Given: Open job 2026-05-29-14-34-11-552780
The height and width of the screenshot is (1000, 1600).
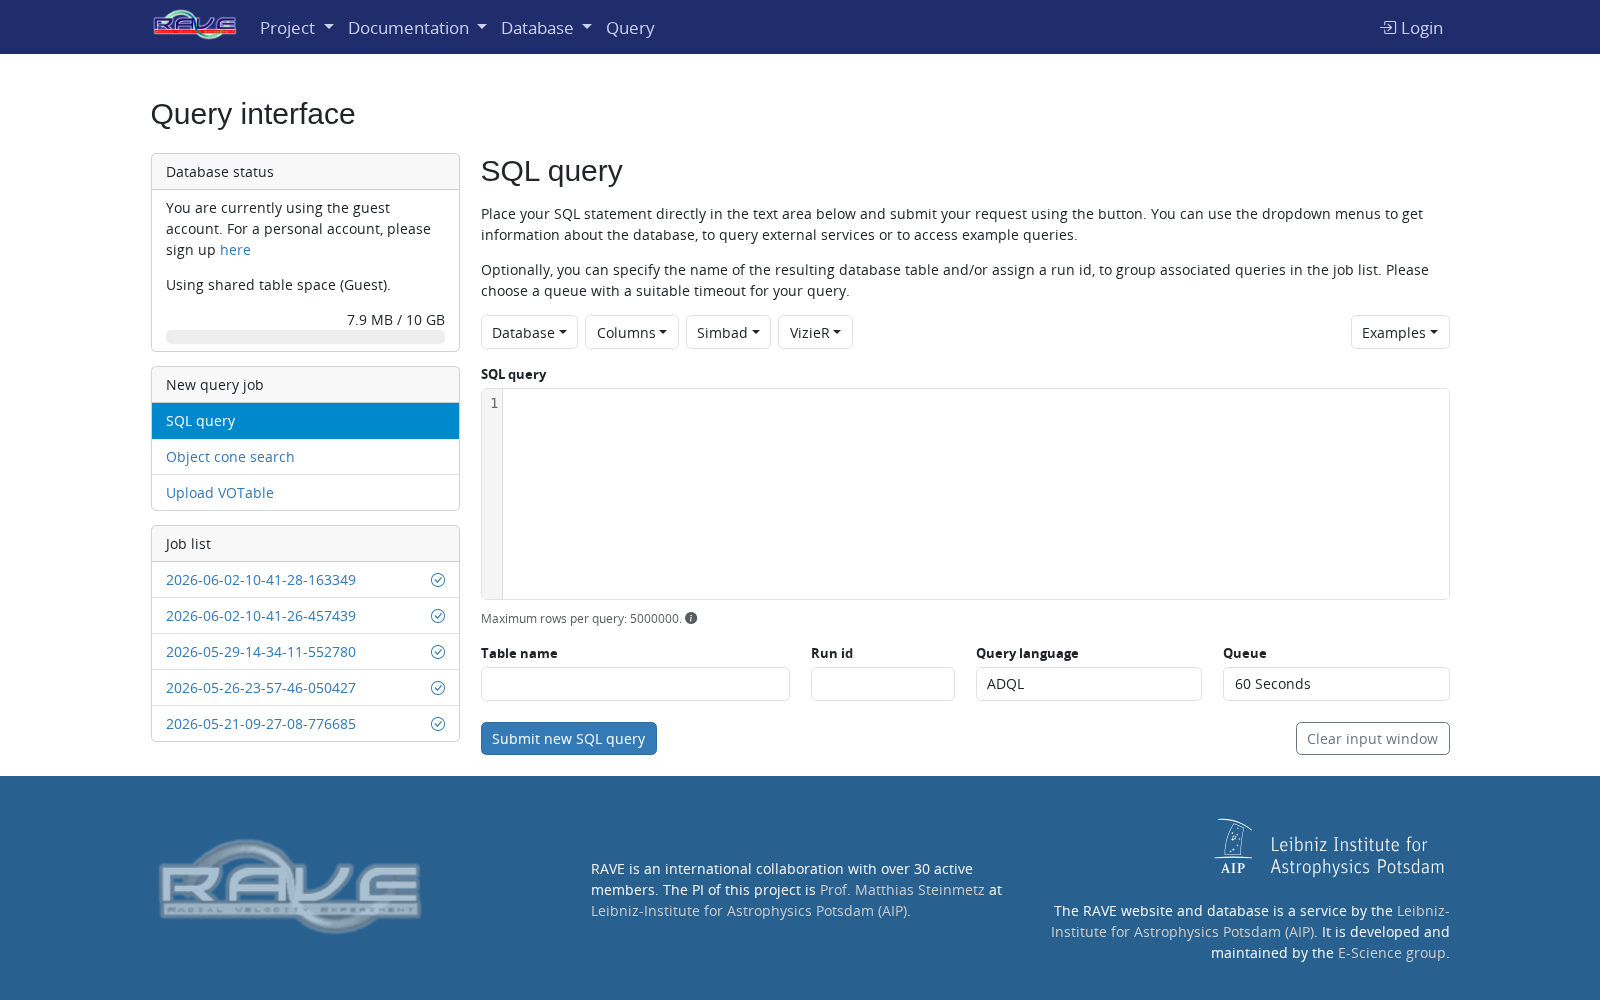Looking at the screenshot, I should pos(261,652).
